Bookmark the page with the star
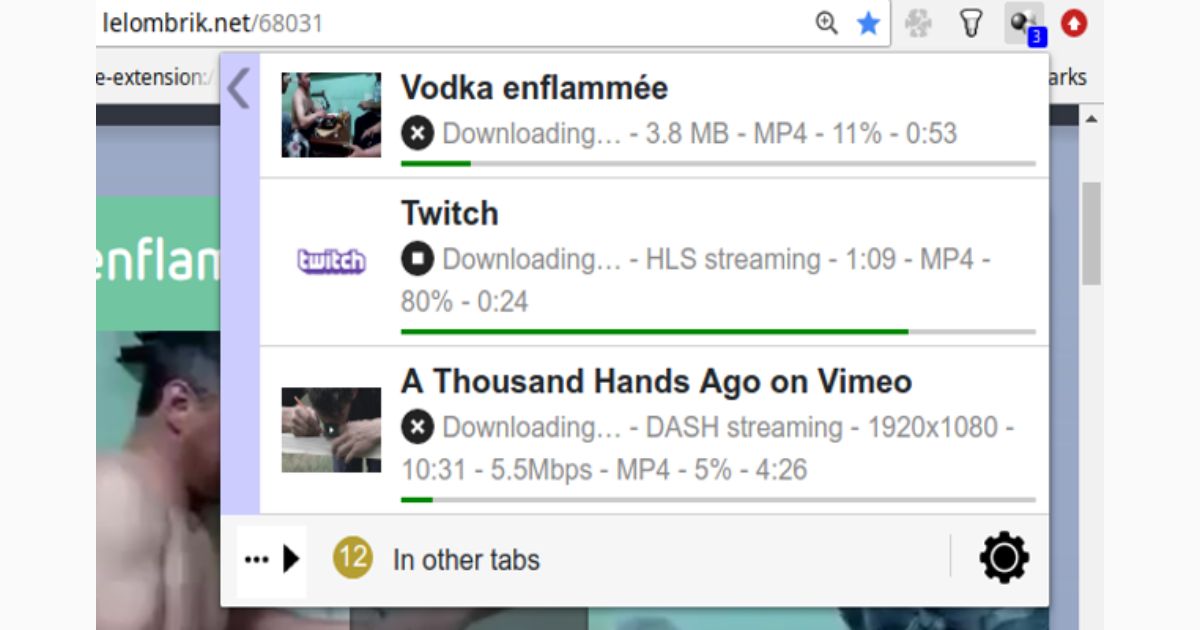This screenshot has width=1200, height=630. pyautogui.click(x=868, y=23)
